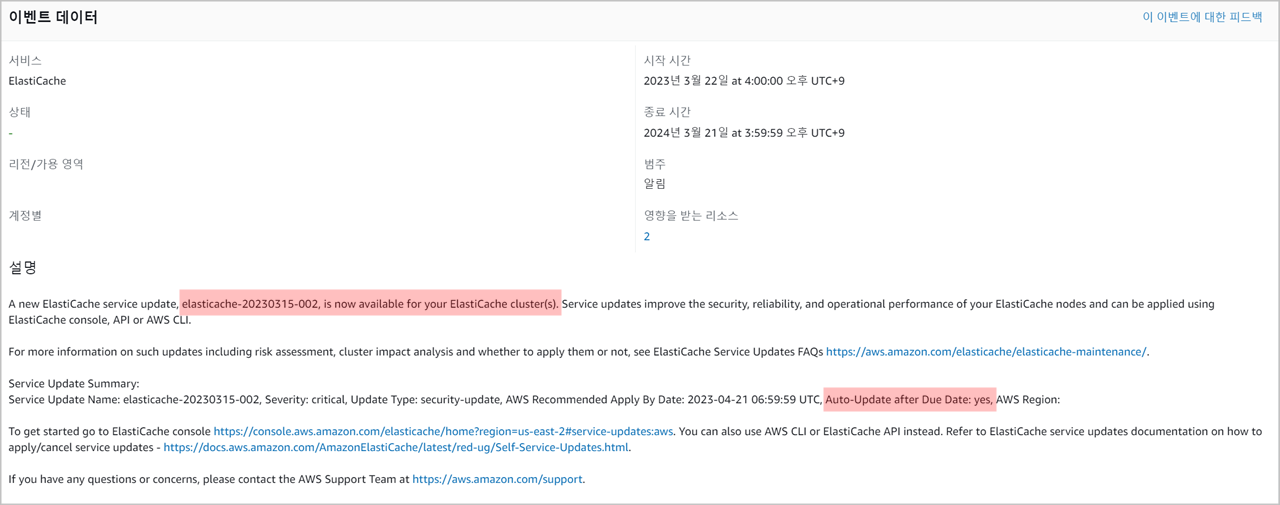Viewport: 1280px width, 505px height.
Task: Click the 종료 시간 value 2024년 3월 21일
Action: click(744, 133)
